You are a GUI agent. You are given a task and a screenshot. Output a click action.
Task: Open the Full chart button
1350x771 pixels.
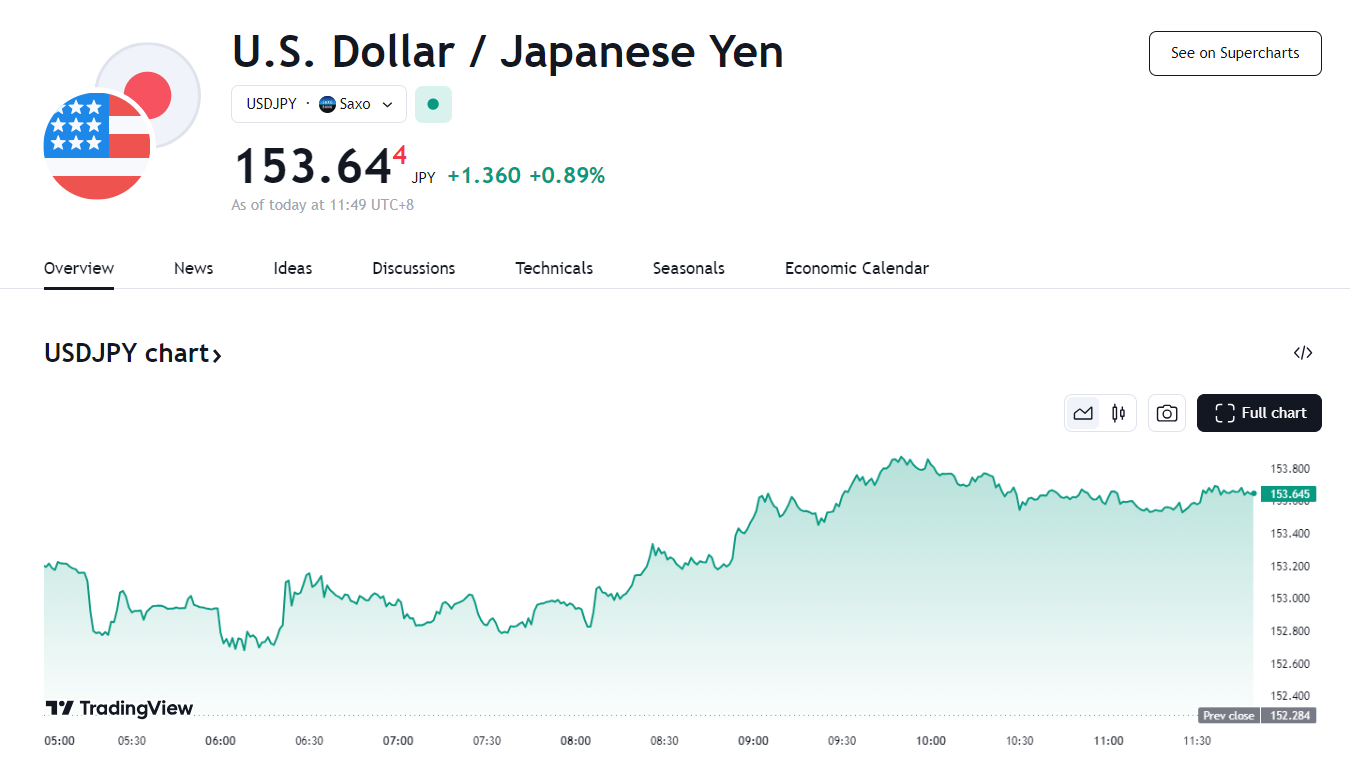[1259, 413]
